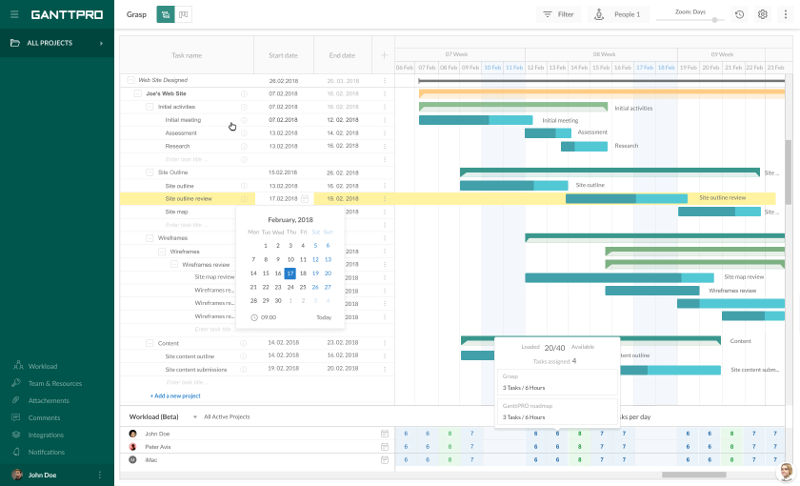Collapse Wireframes top-level group
Screen dimensions: 800x486
pos(149,238)
